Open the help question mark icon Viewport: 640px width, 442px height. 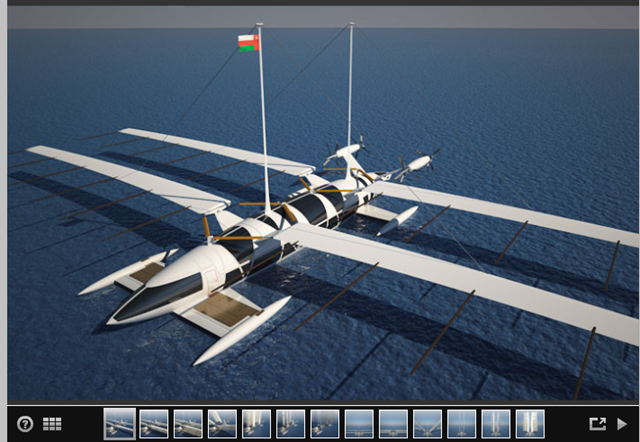(x=25, y=424)
